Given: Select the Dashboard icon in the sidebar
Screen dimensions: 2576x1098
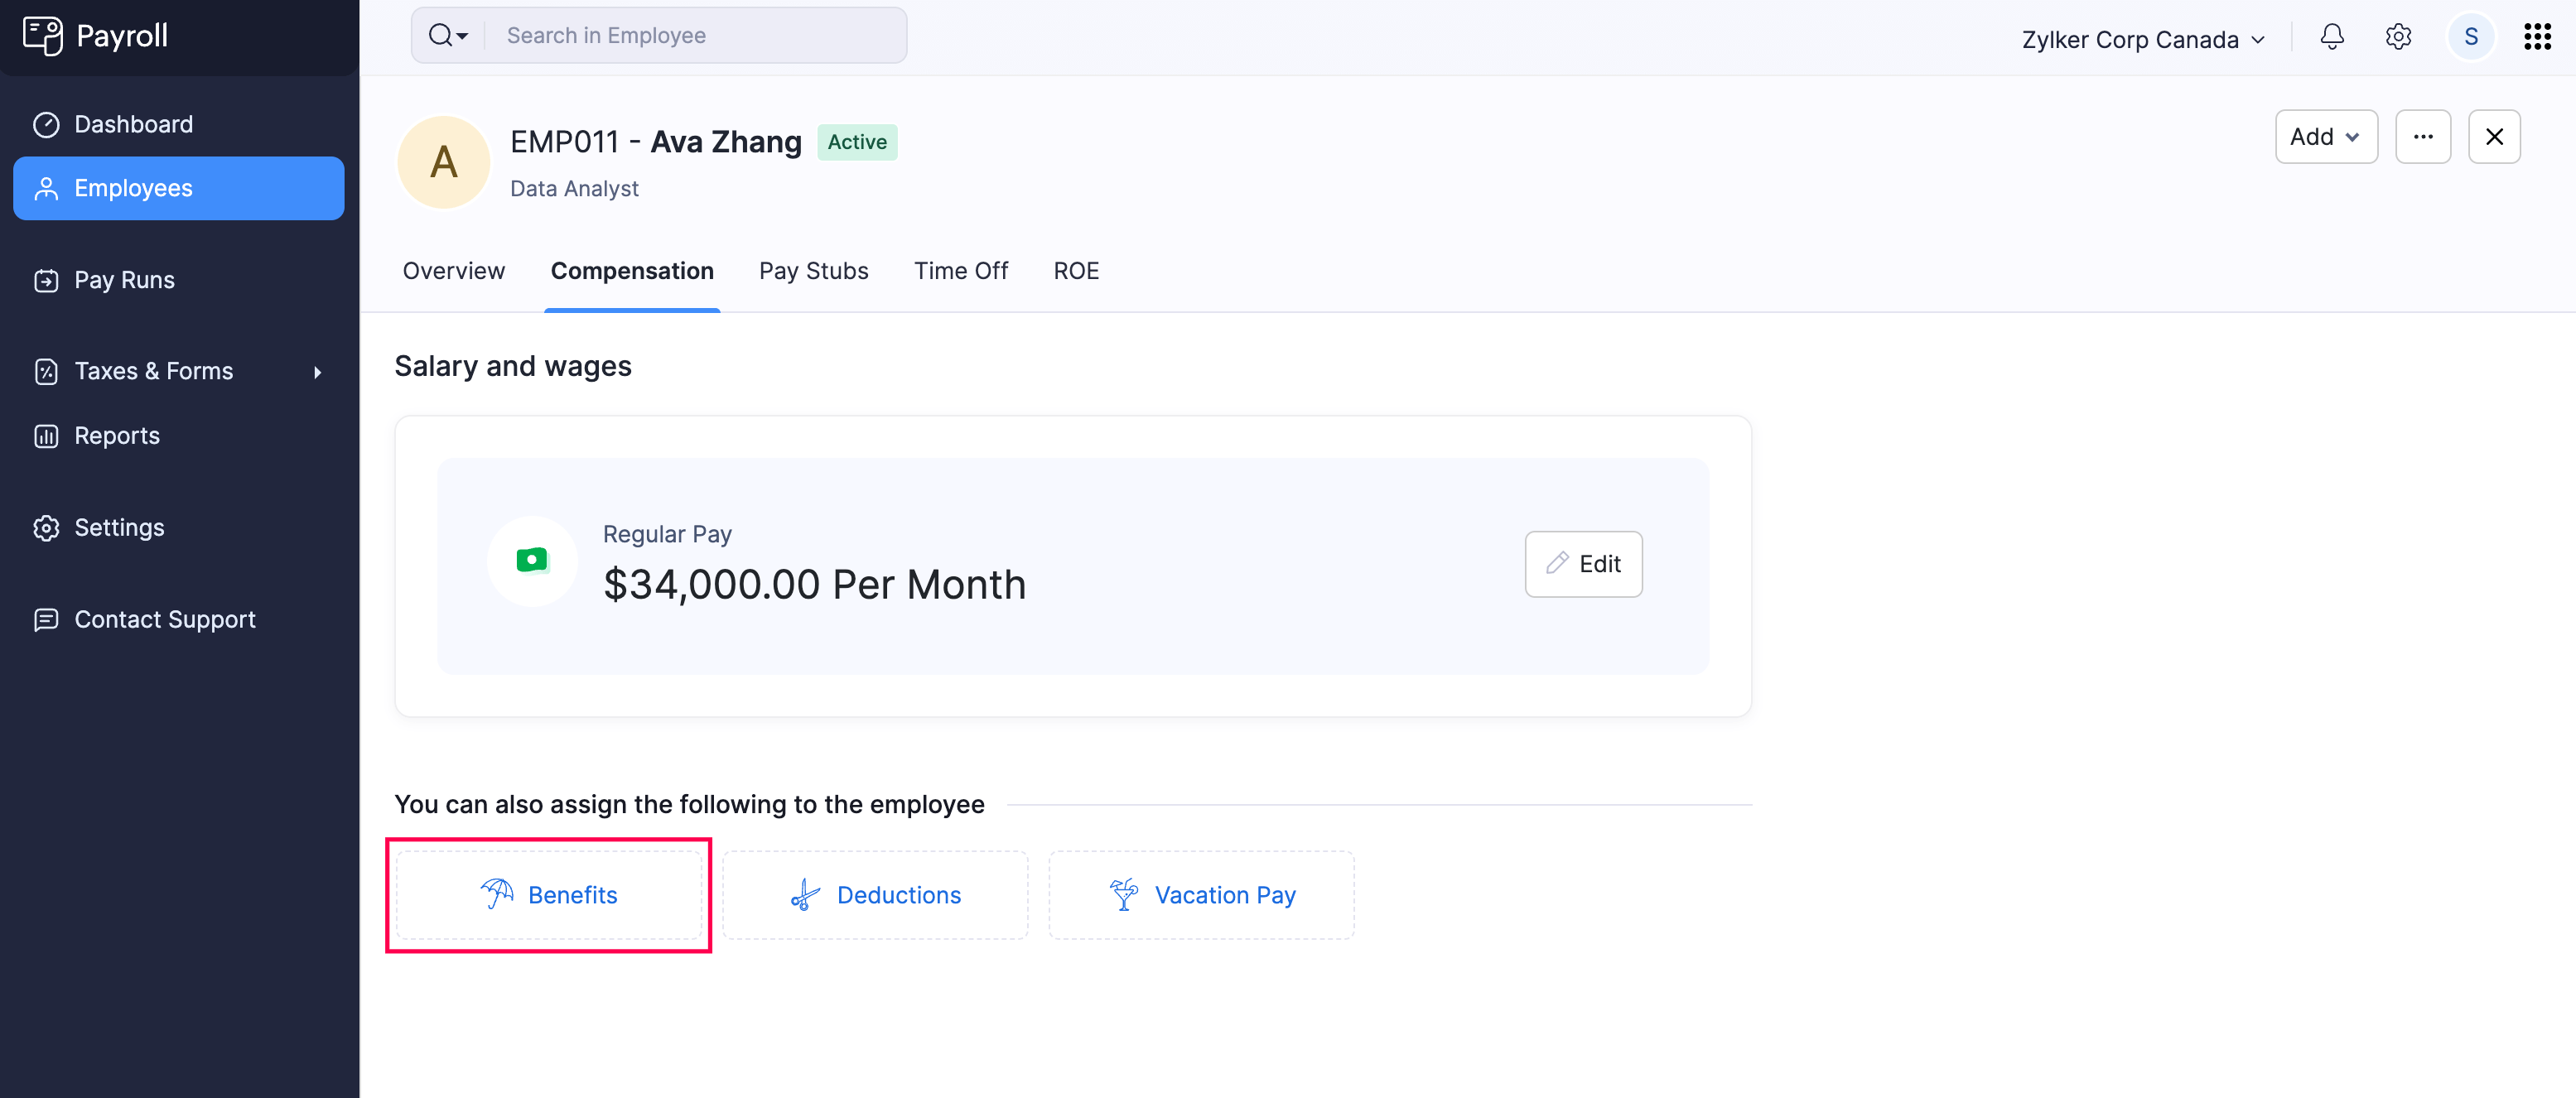Looking at the screenshot, I should click(46, 123).
